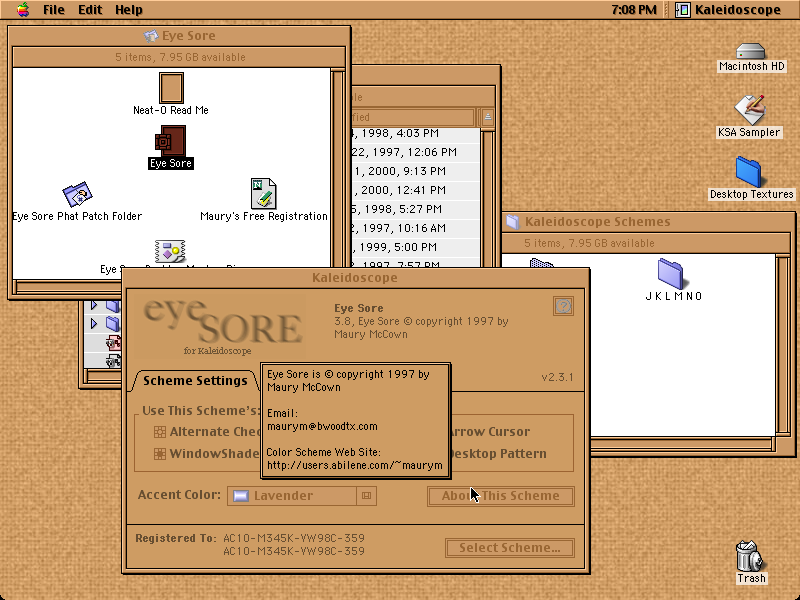Screen dimensions: 800x600
Task: Click '5 items, 7.95 GB available' in Kaleidoscope Schemes
Action: (589, 243)
